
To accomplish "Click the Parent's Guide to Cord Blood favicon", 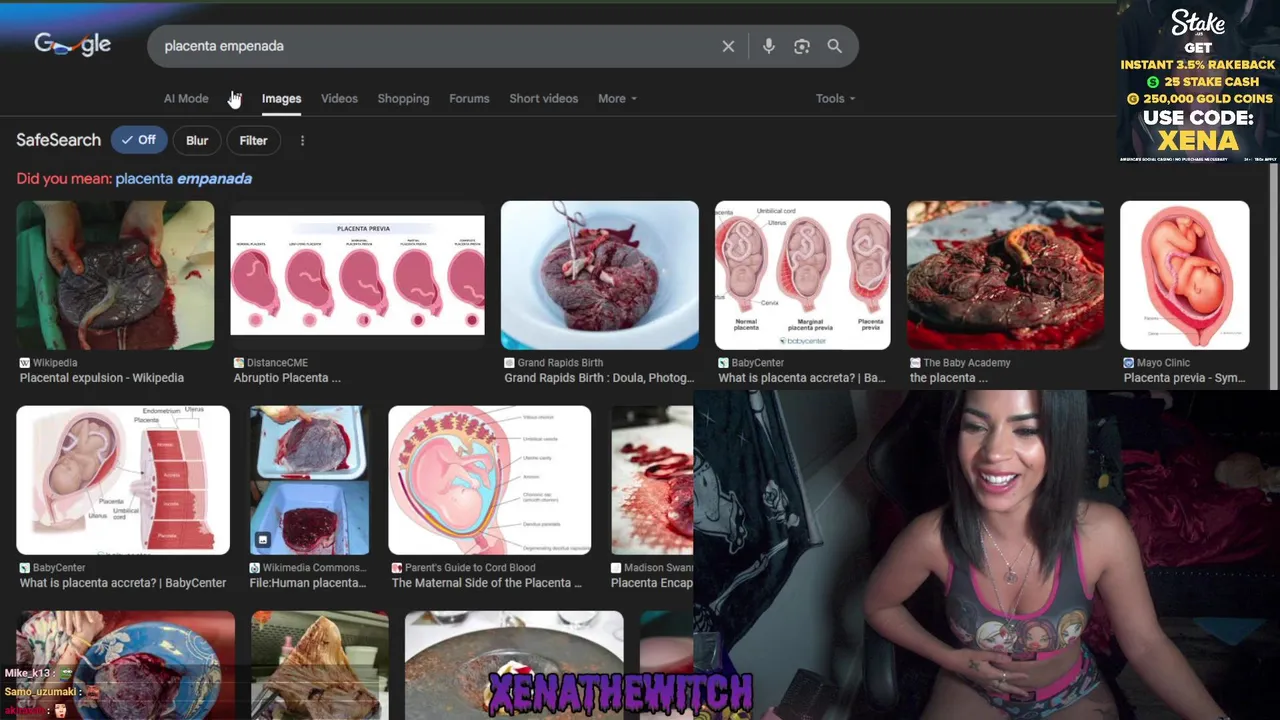I will 397,568.
